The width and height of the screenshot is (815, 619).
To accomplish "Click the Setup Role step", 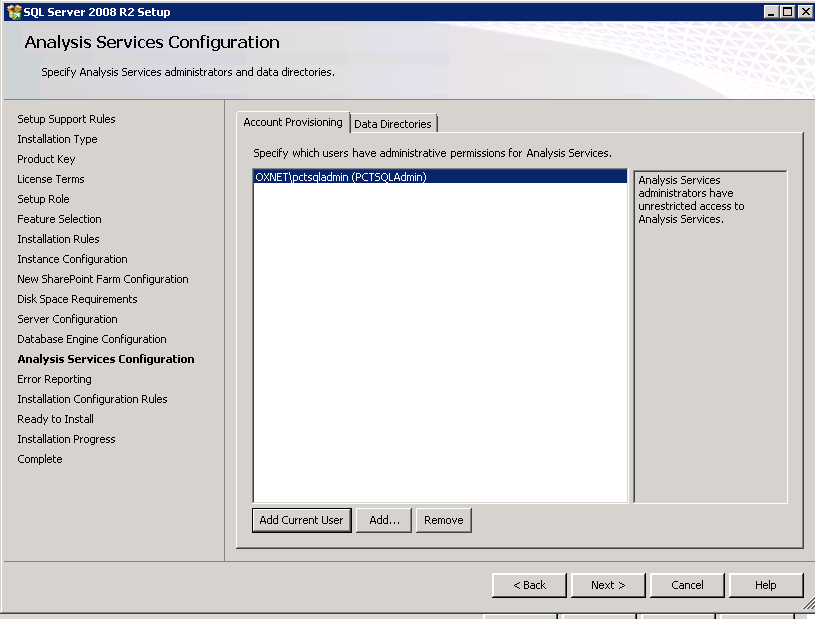I will pyautogui.click(x=43, y=199).
